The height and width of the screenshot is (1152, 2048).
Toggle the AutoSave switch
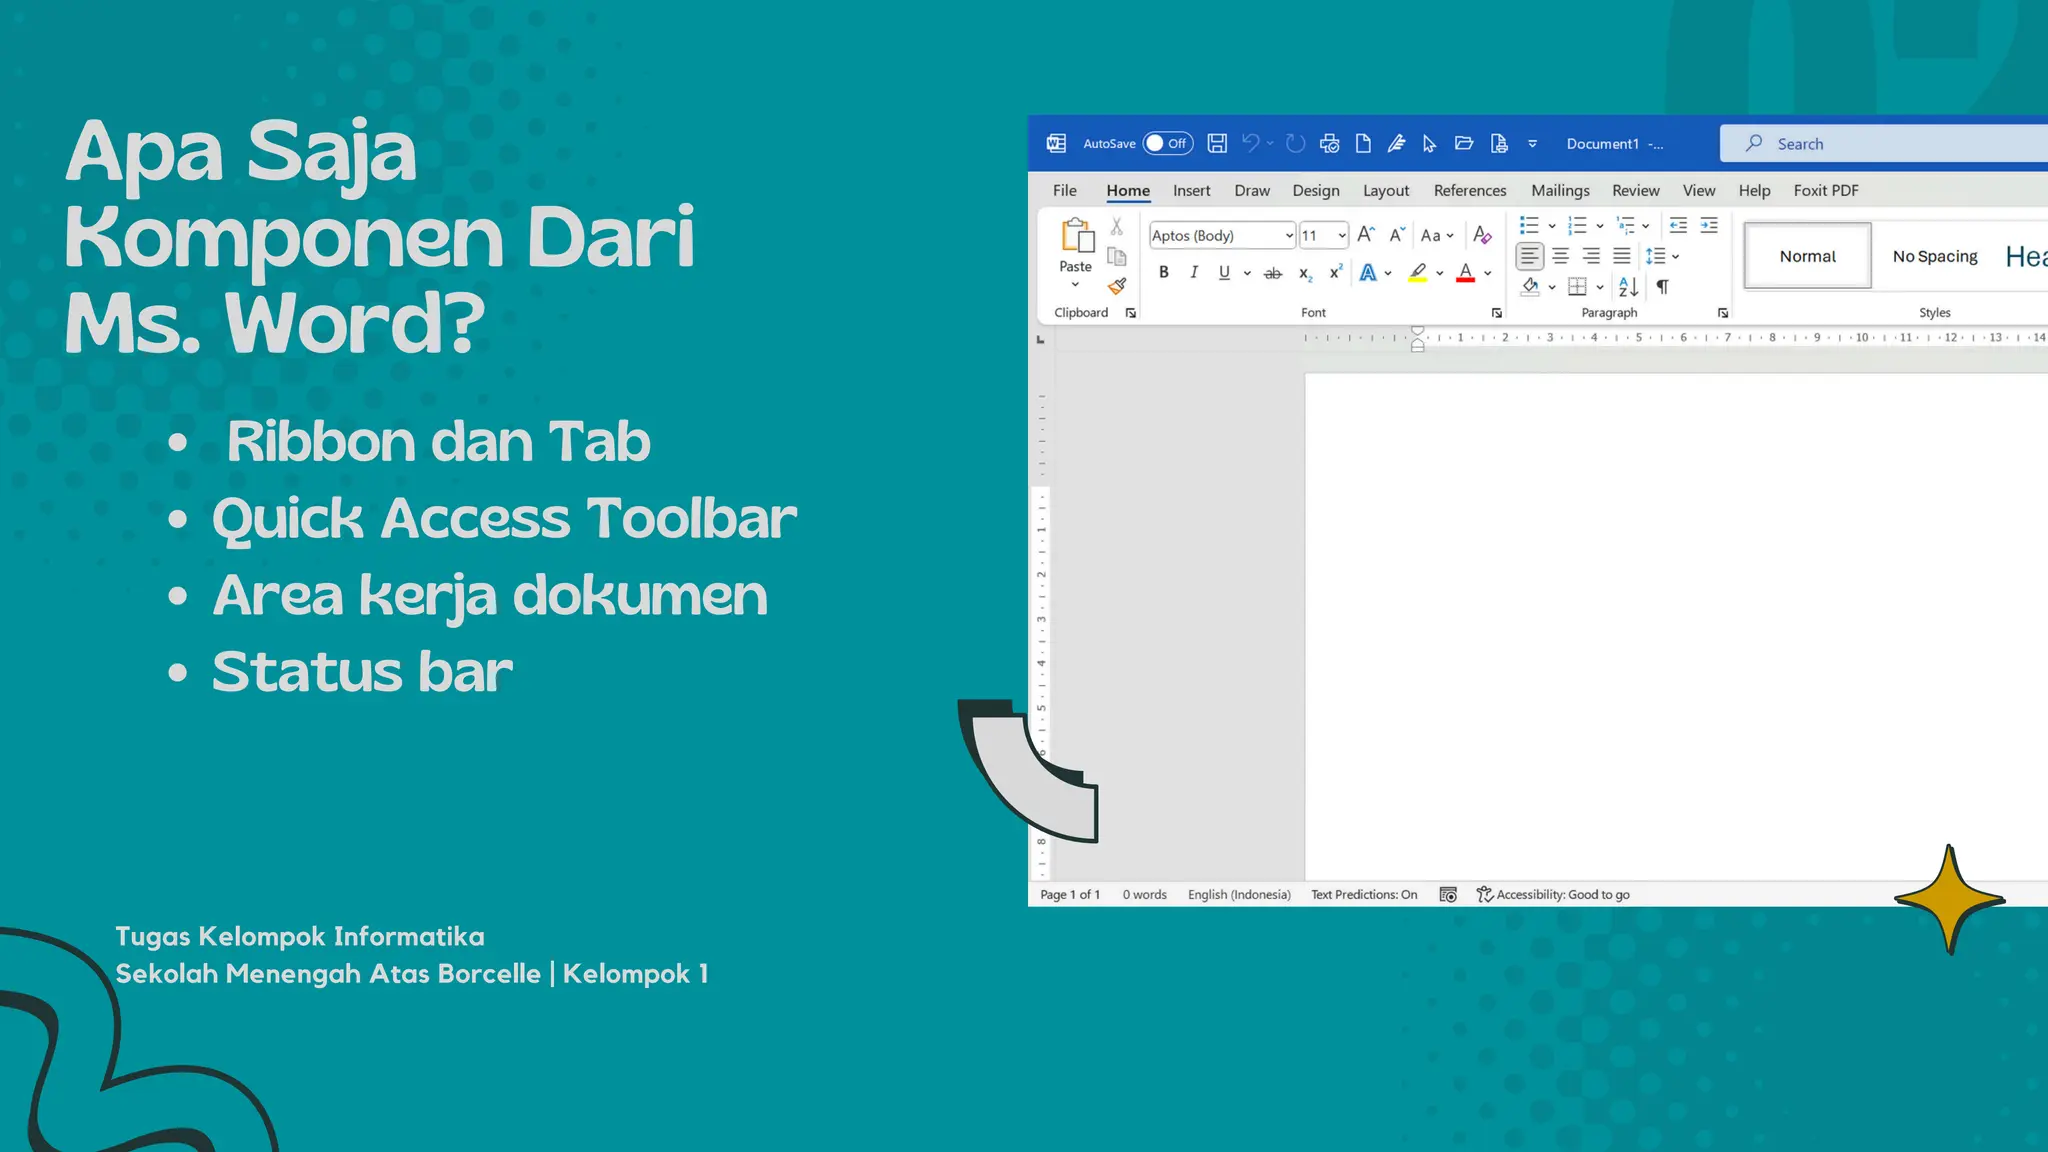pyautogui.click(x=1167, y=143)
